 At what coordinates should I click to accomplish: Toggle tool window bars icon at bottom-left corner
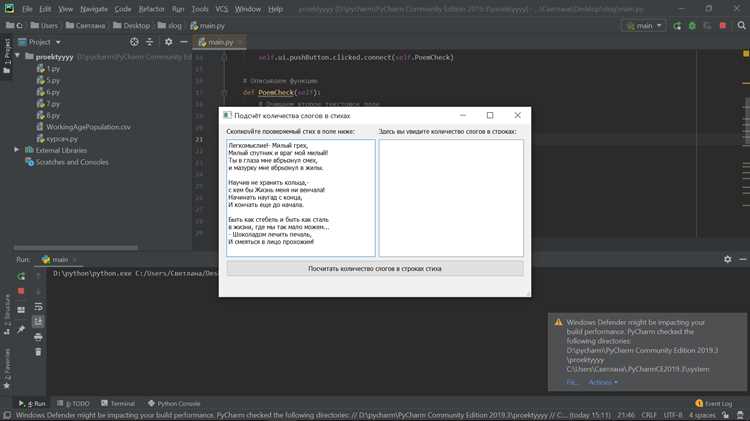7,415
